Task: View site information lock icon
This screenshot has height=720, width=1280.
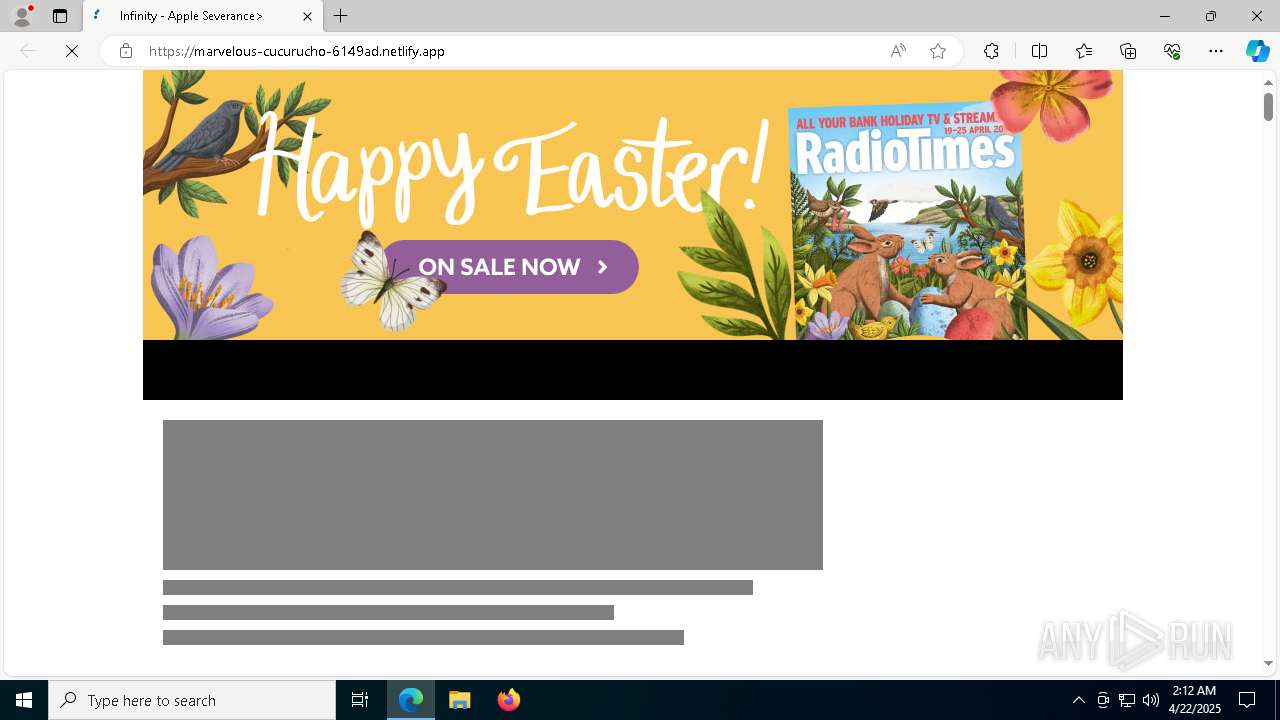Action: click(126, 51)
